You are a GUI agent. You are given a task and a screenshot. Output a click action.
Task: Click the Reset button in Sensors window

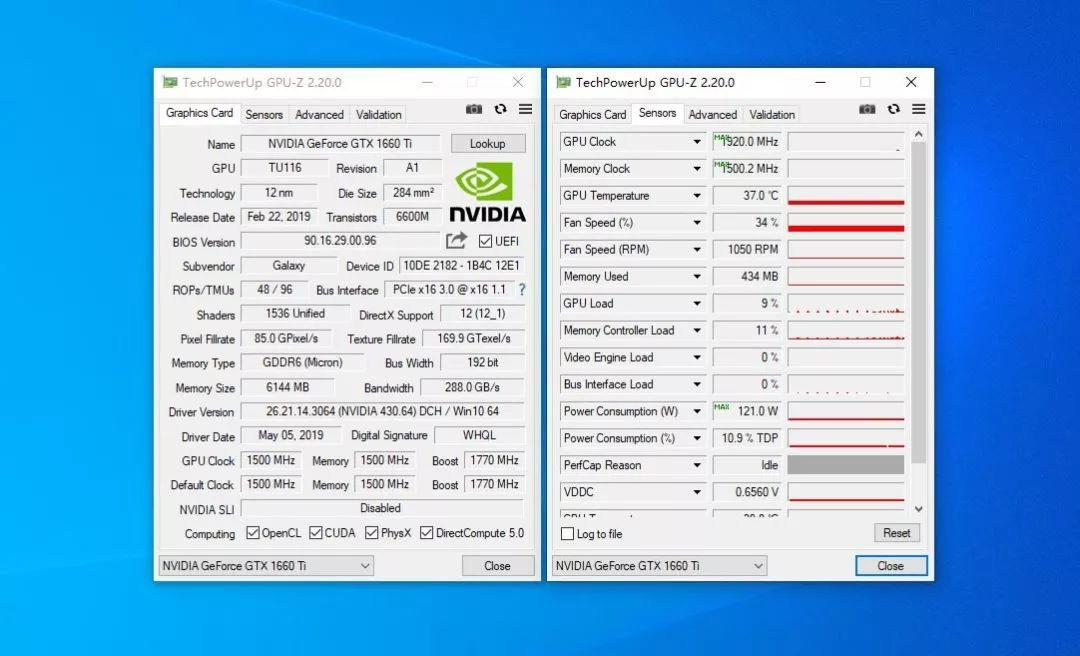(x=897, y=533)
